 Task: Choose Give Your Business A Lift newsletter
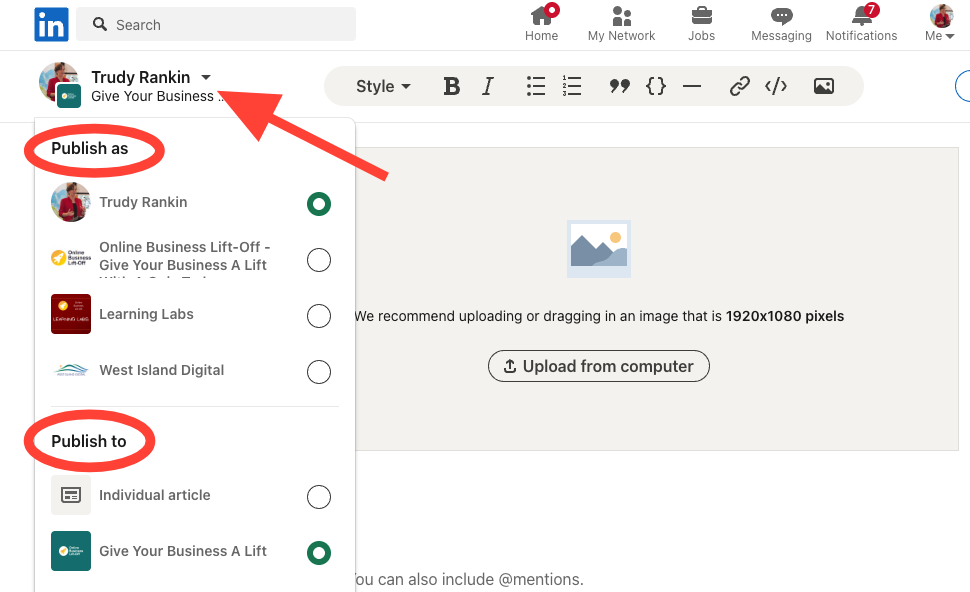click(319, 552)
